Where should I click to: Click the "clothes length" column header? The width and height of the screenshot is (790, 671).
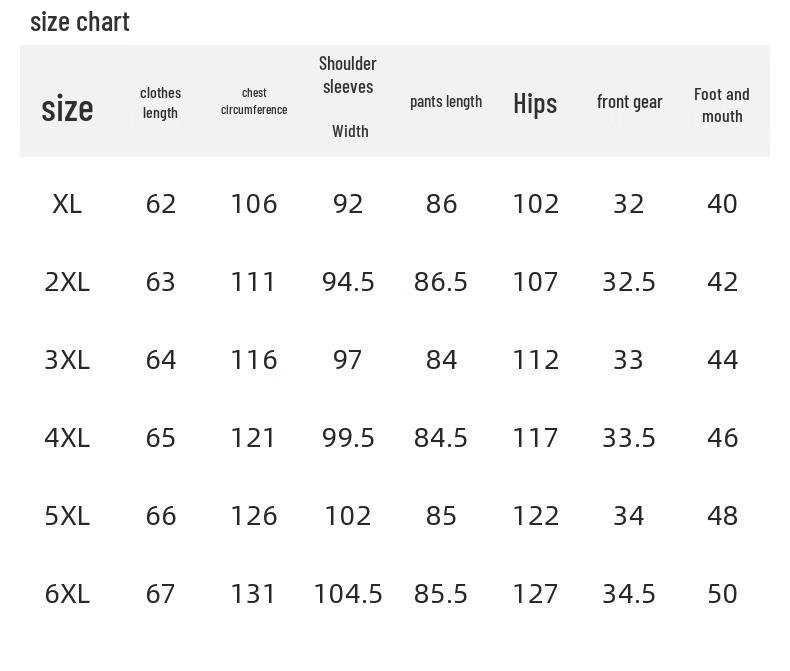pos(160,103)
